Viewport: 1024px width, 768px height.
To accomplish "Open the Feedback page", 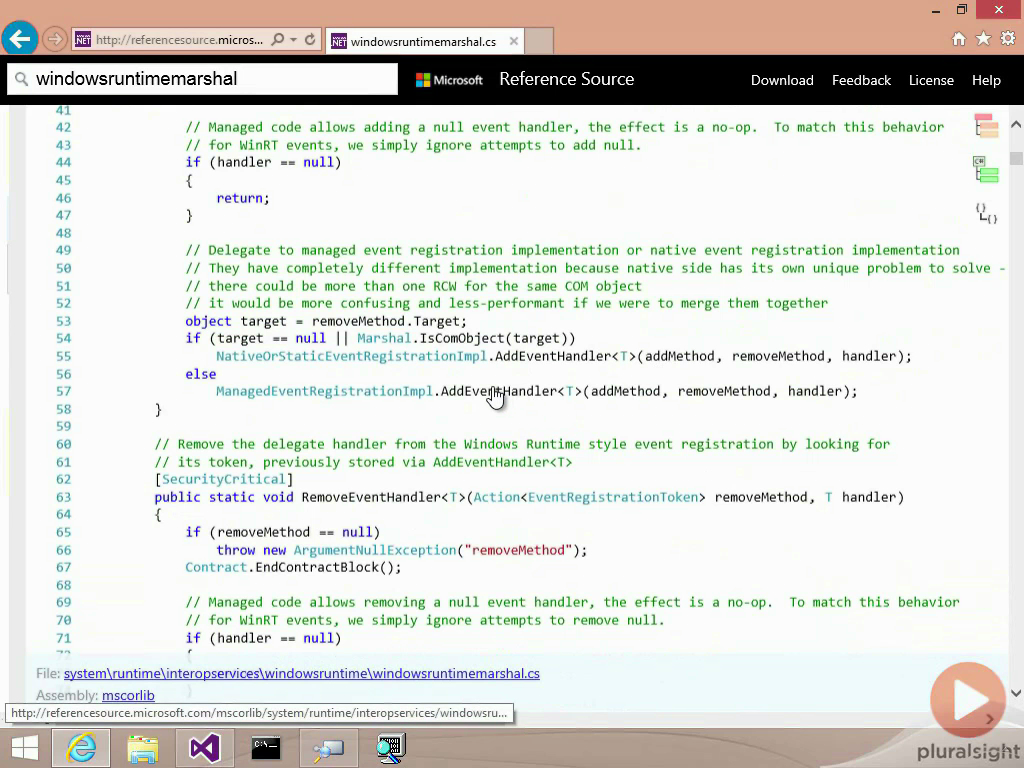I will pos(861,80).
